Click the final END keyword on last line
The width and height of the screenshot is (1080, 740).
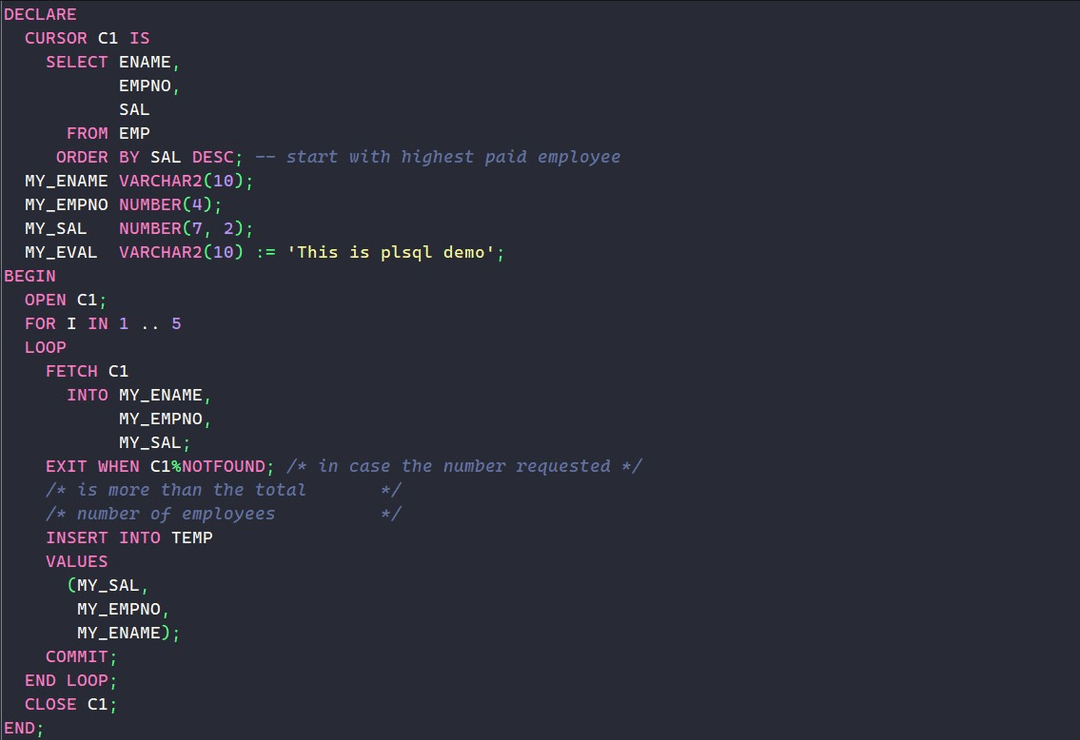click(19, 728)
